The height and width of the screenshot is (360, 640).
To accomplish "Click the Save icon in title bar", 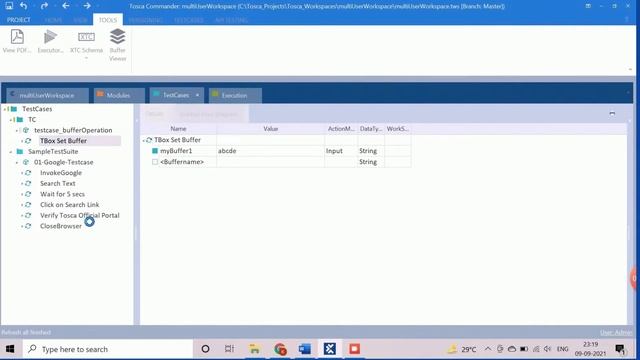I will pos(9,6).
